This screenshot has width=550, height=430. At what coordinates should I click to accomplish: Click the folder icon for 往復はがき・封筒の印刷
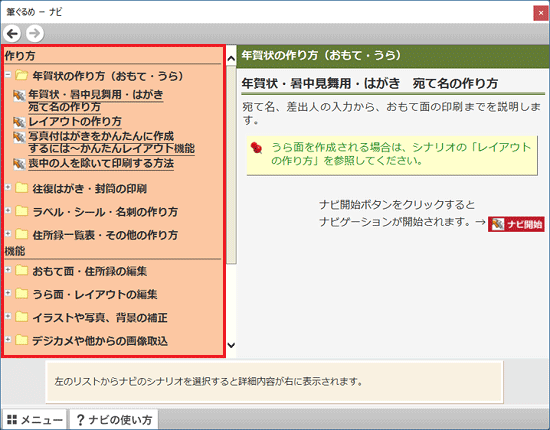coord(21,188)
